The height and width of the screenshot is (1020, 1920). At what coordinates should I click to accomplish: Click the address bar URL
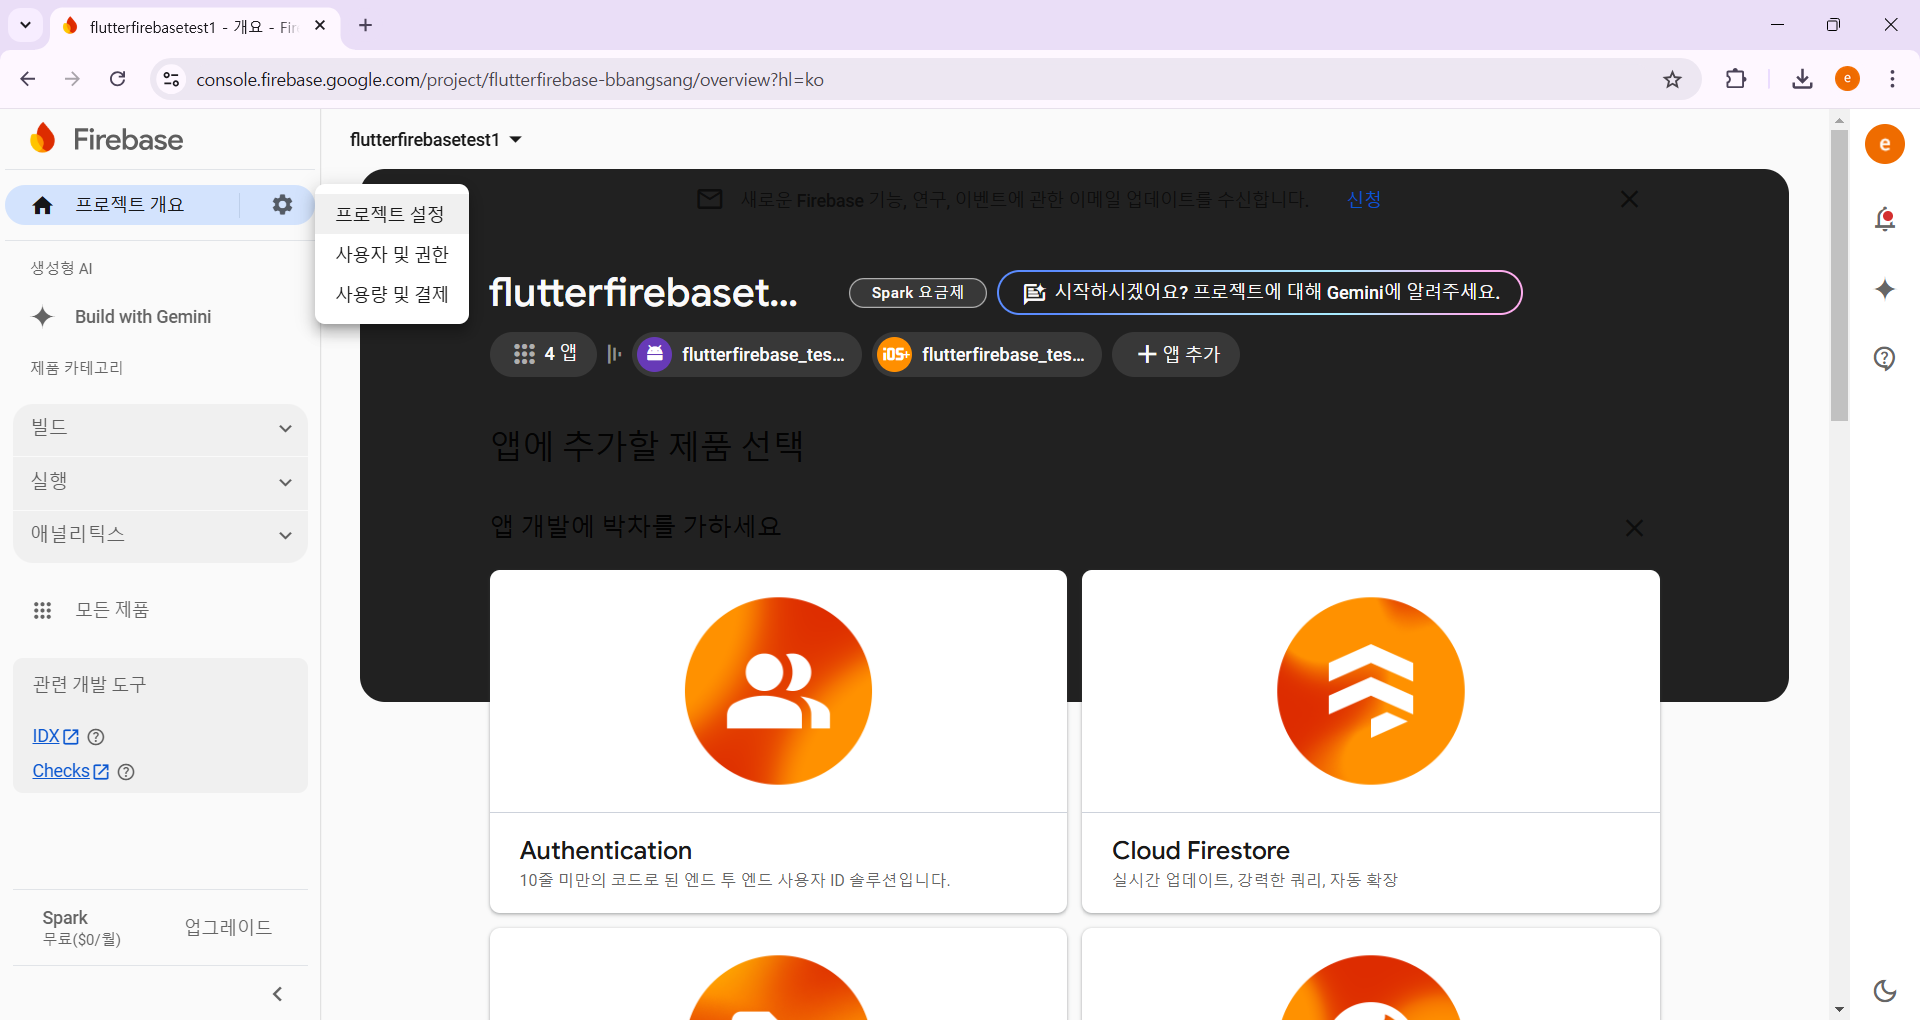click(510, 79)
